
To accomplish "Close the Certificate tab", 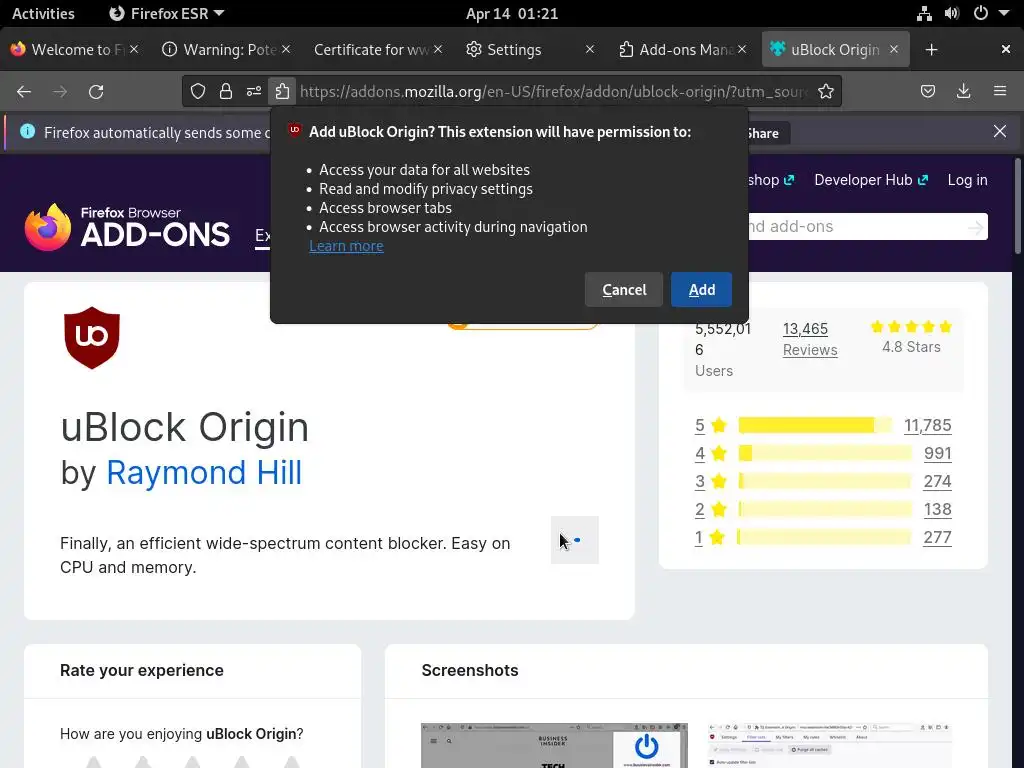I will [438, 49].
